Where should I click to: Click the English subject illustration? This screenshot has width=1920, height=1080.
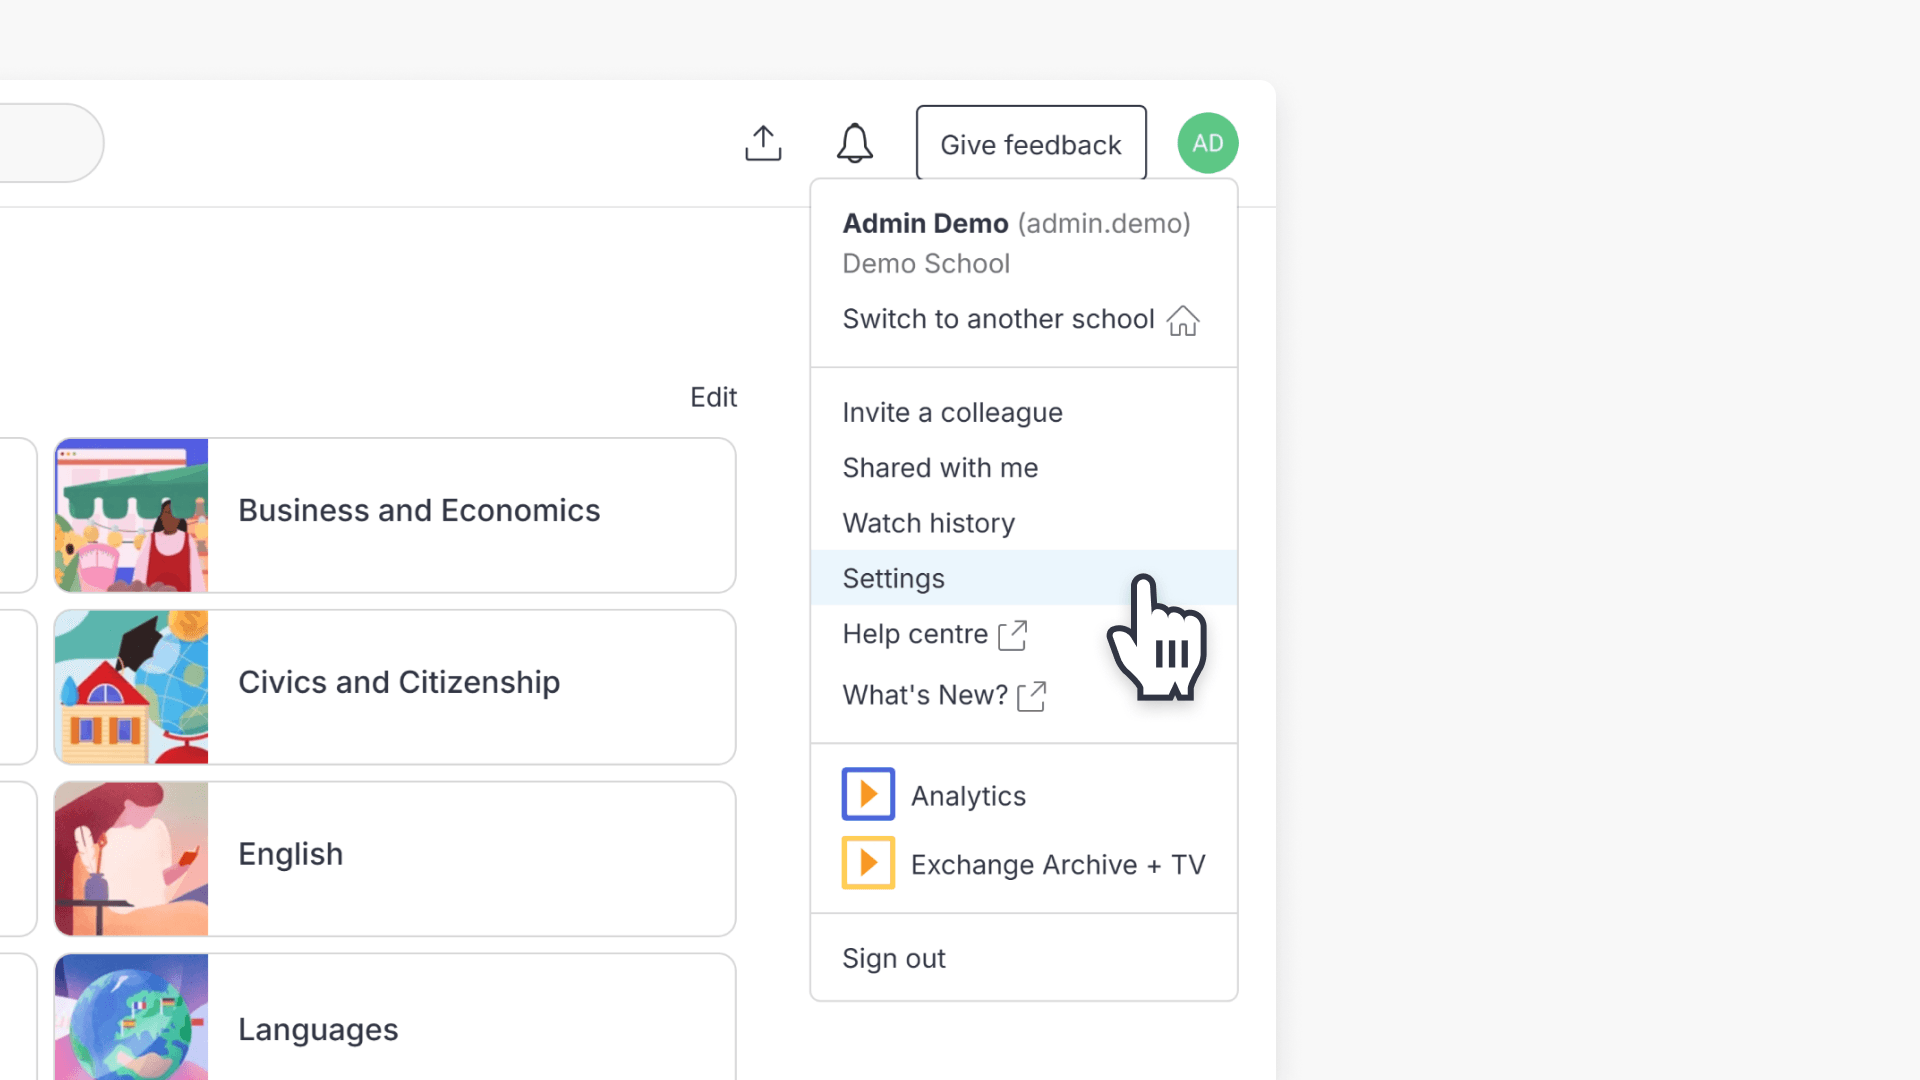(x=131, y=858)
